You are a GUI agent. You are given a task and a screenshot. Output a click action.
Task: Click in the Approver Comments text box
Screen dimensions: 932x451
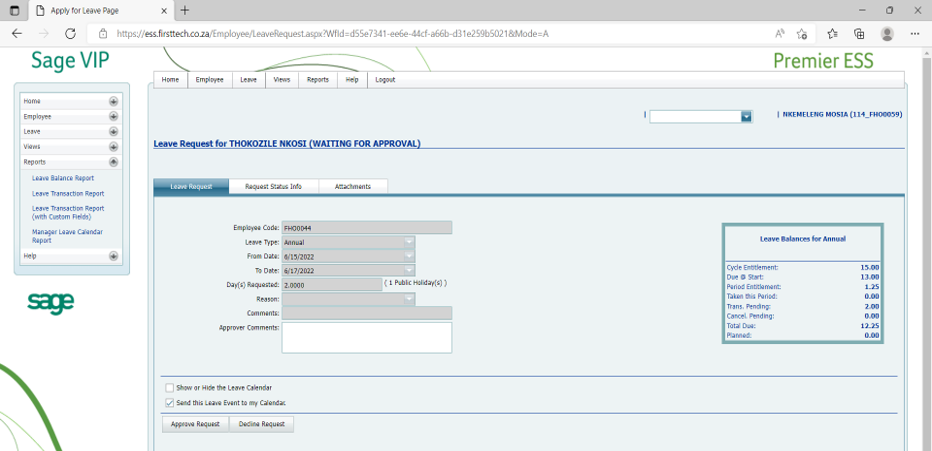point(366,337)
